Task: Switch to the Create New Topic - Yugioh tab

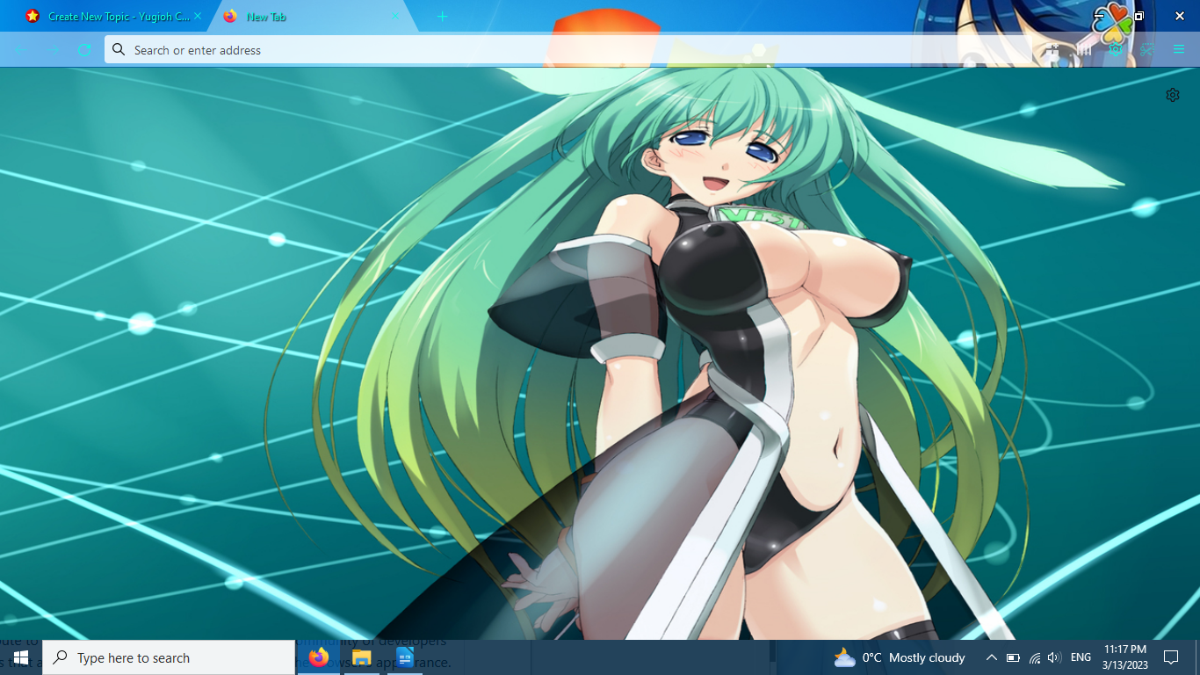Action: point(113,17)
